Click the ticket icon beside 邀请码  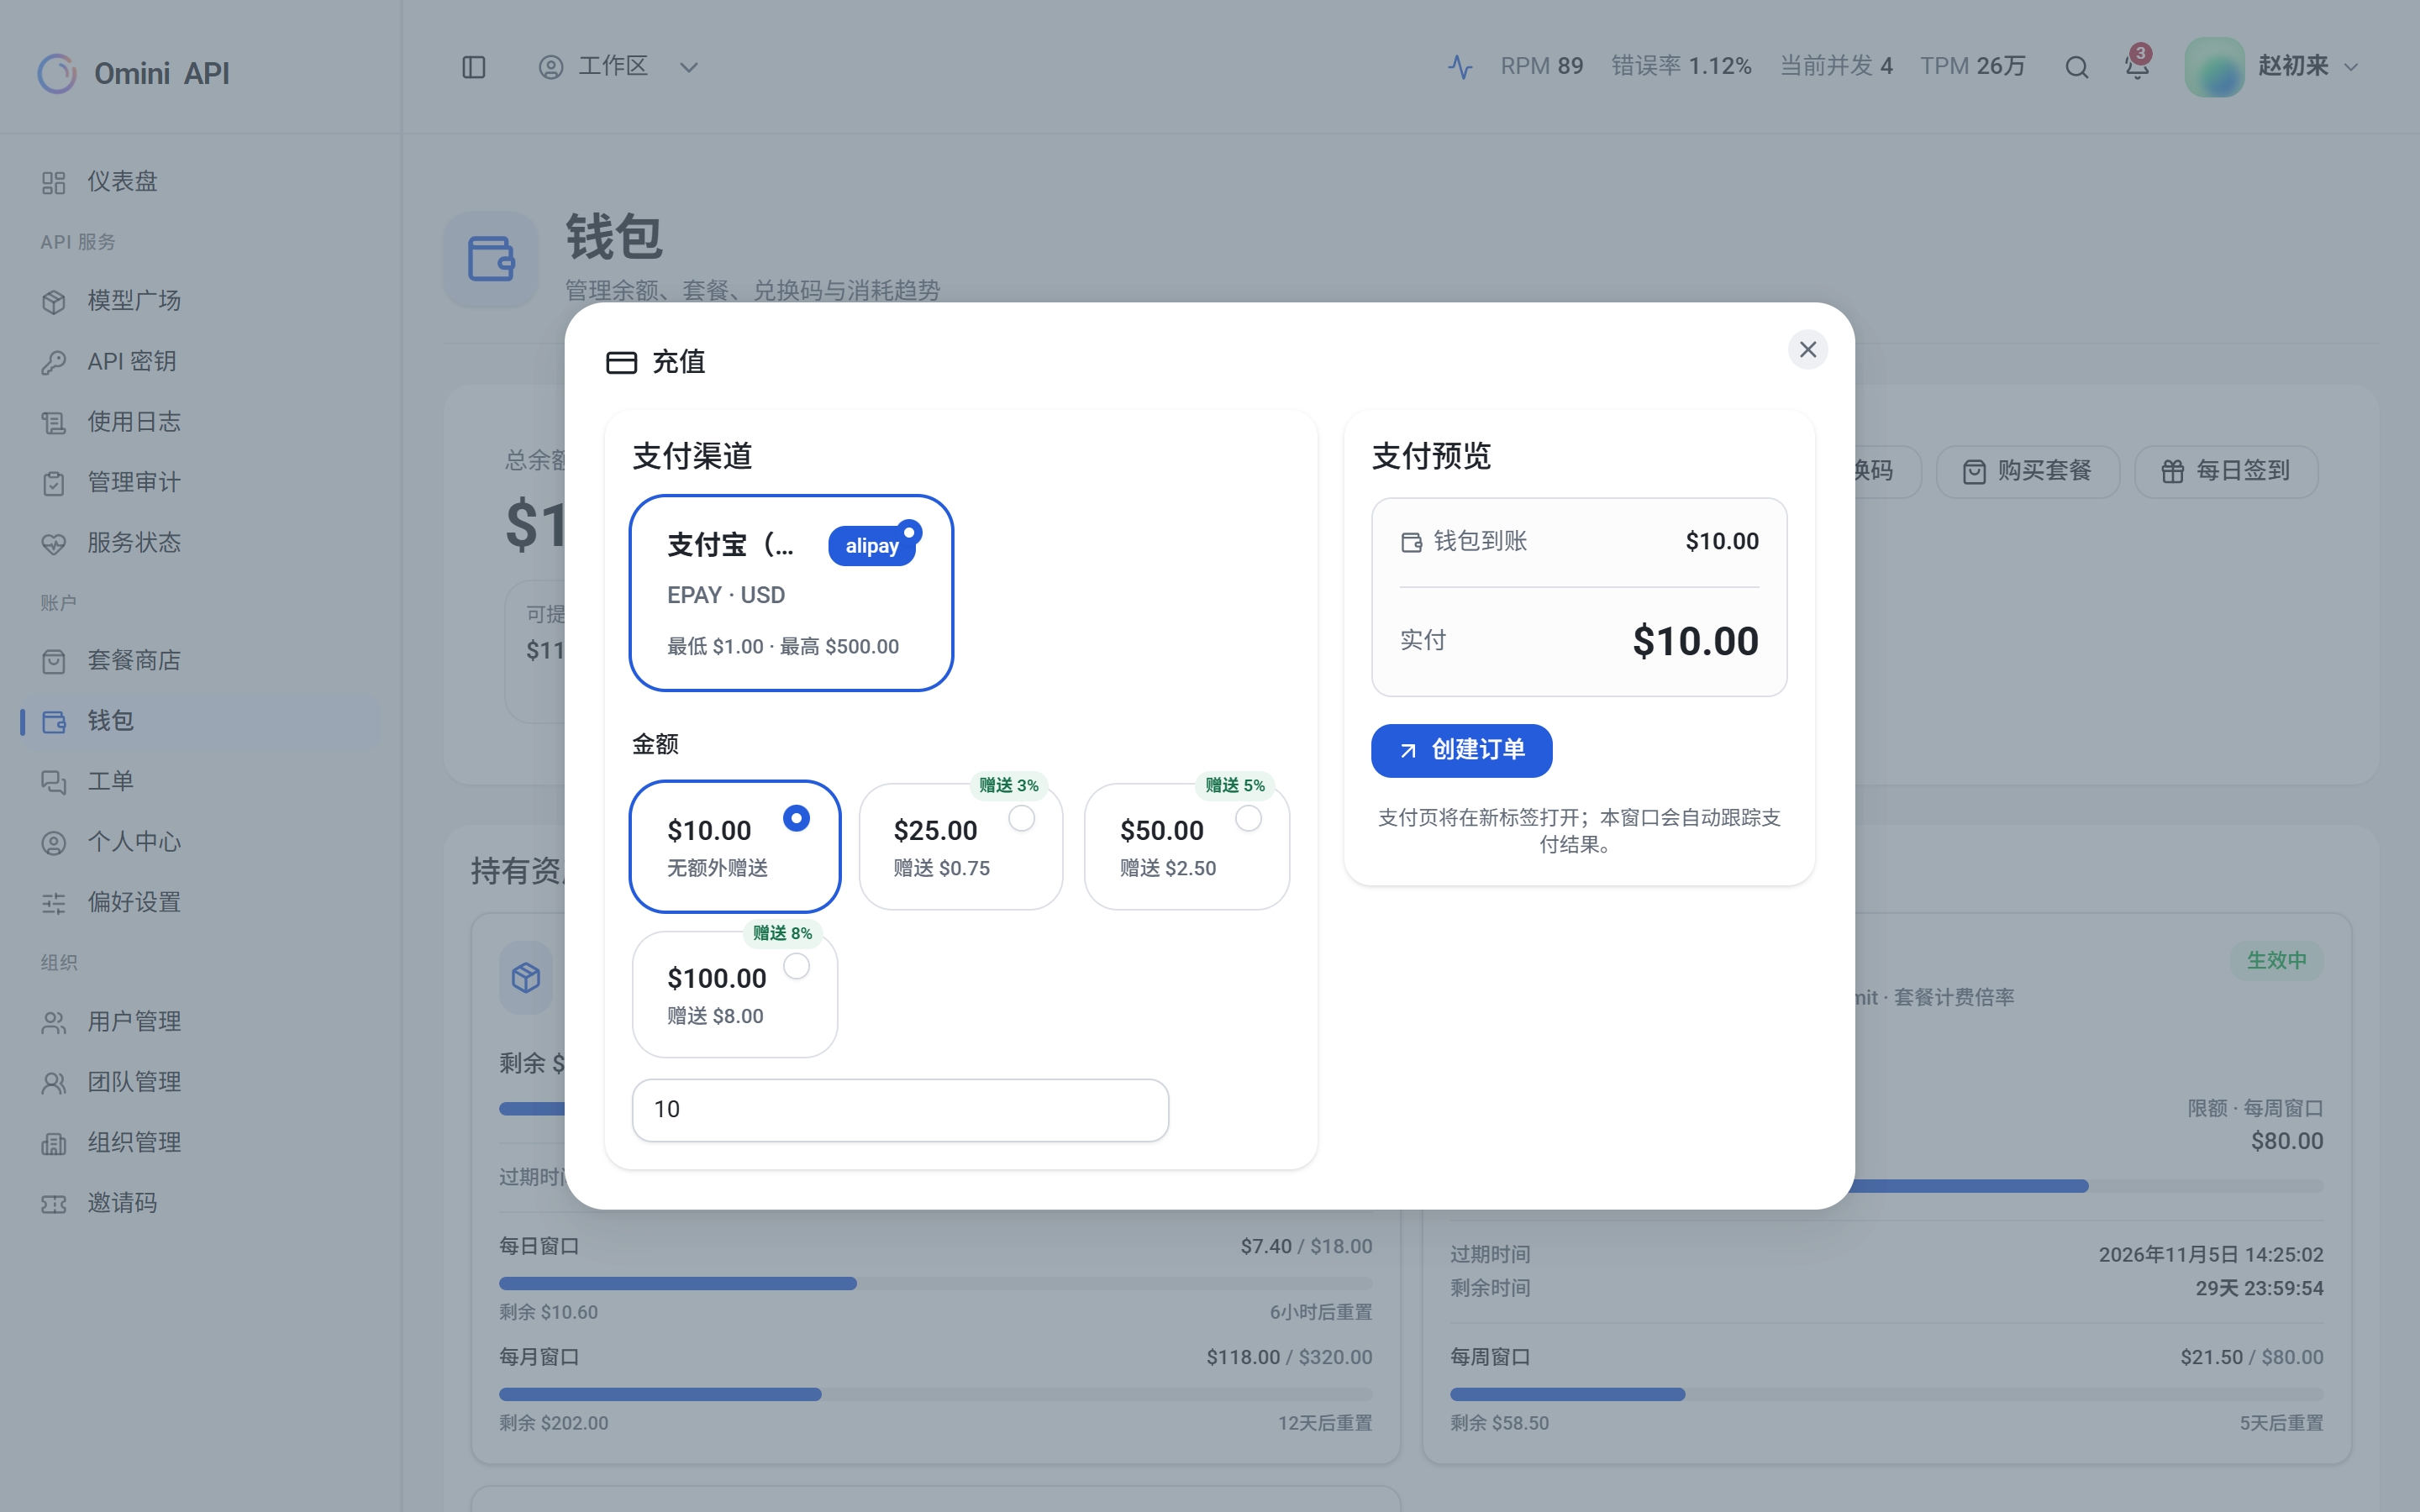pos(54,1203)
